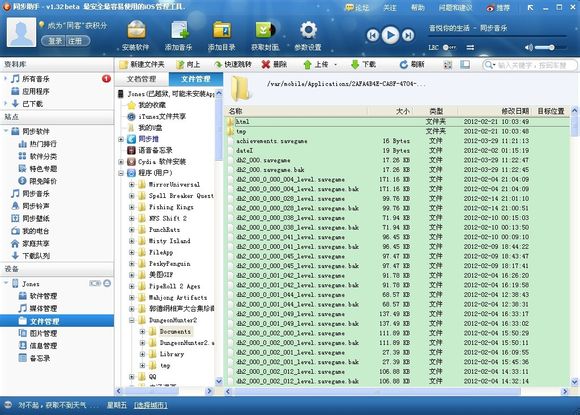This screenshot has height=415, width=580.
Task: Mute the speaker volume icon
Action: [x=529, y=47]
